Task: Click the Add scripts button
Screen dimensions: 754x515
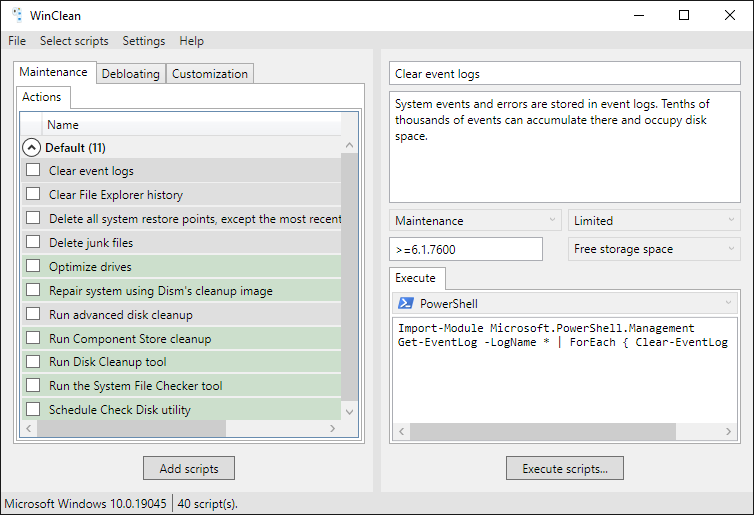Action: click(x=189, y=468)
